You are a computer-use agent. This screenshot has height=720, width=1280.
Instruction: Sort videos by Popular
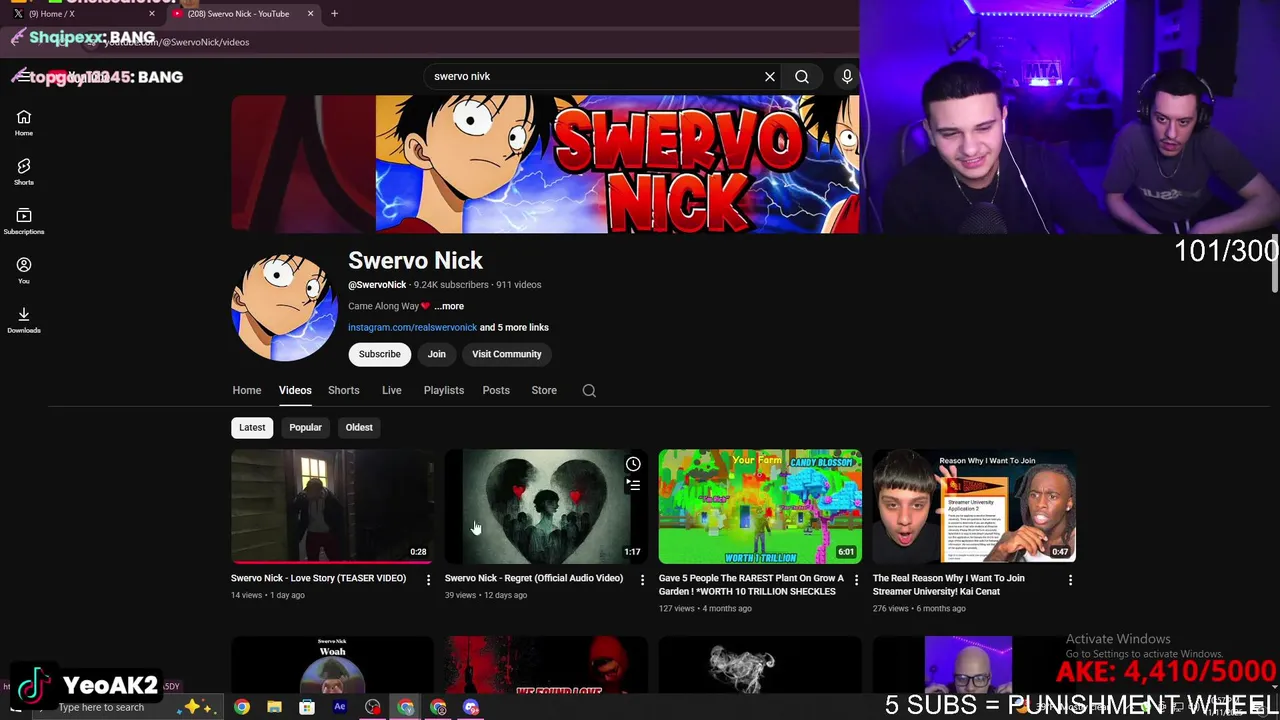[x=305, y=427]
